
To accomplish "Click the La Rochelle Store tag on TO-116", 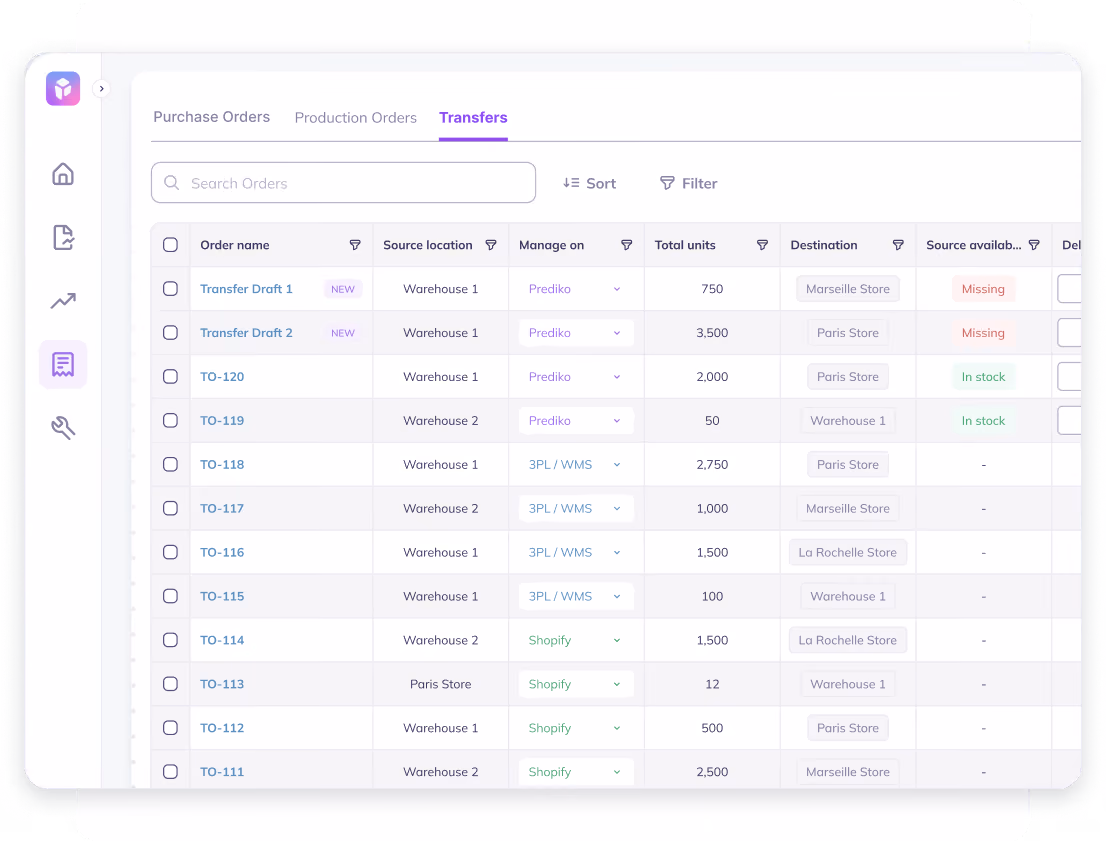I will pyautogui.click(x=848, y=552).
